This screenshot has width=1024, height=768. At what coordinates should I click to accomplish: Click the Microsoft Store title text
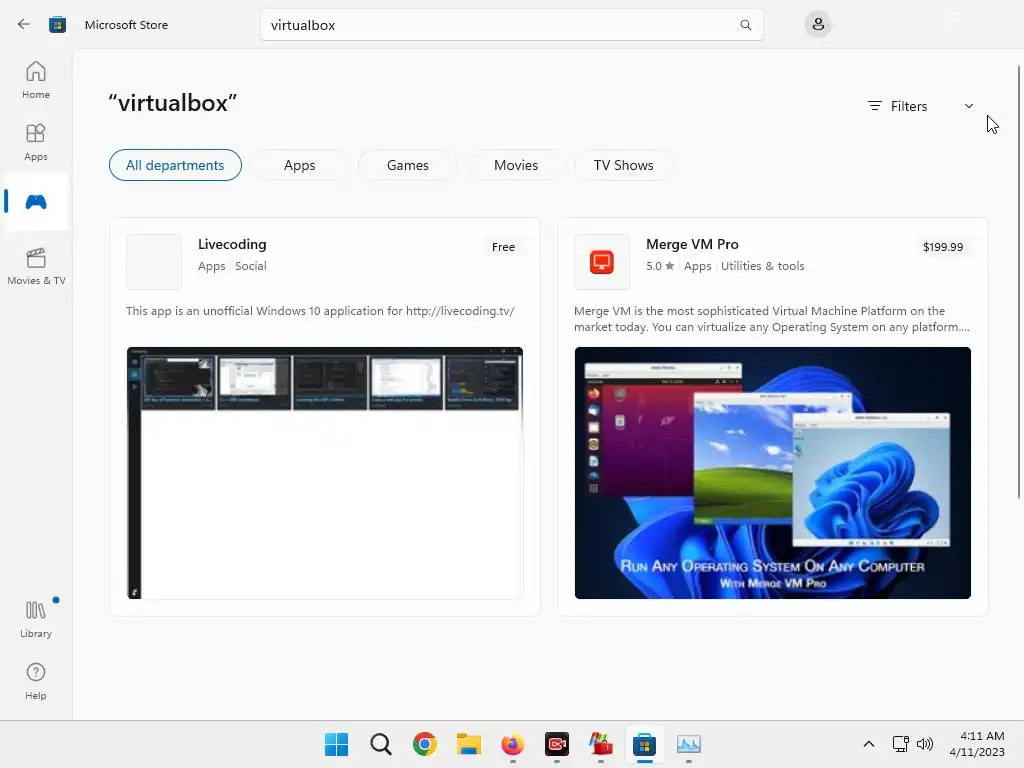coord(126,25)
